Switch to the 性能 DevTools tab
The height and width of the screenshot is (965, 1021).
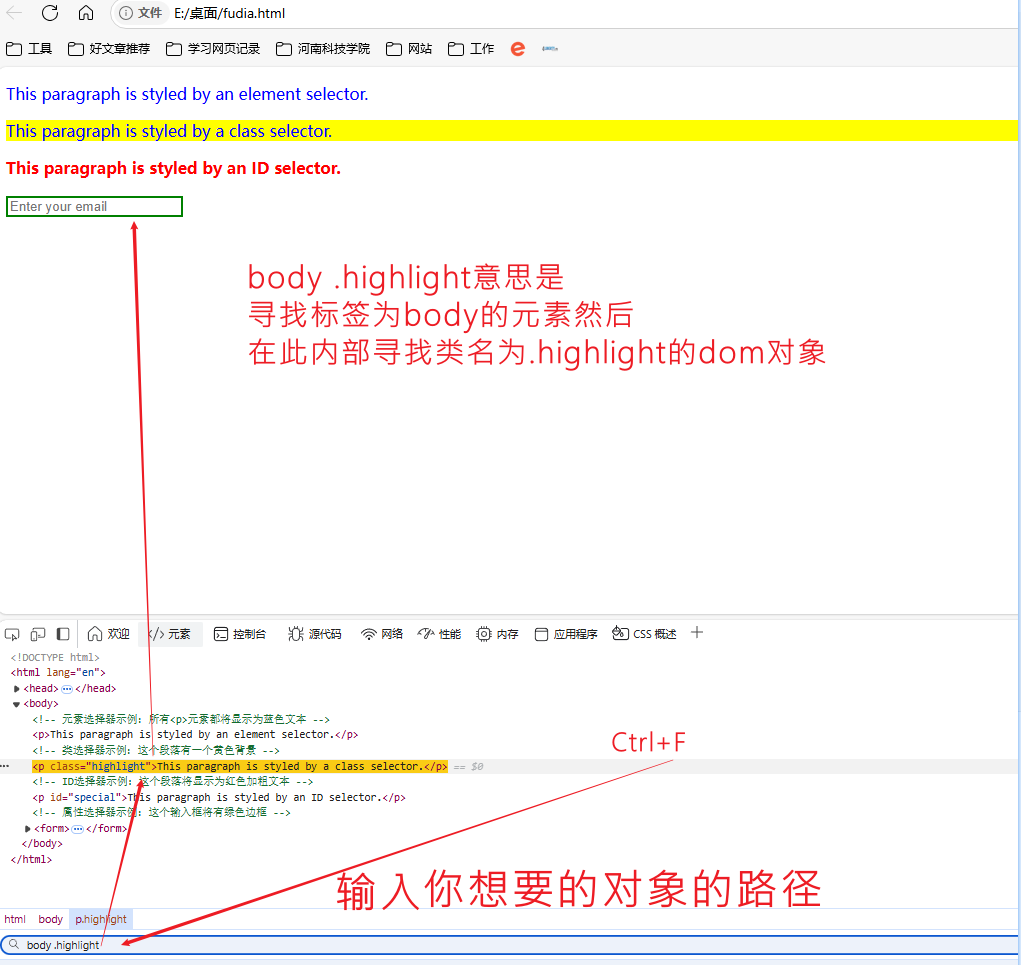[440, 634]
